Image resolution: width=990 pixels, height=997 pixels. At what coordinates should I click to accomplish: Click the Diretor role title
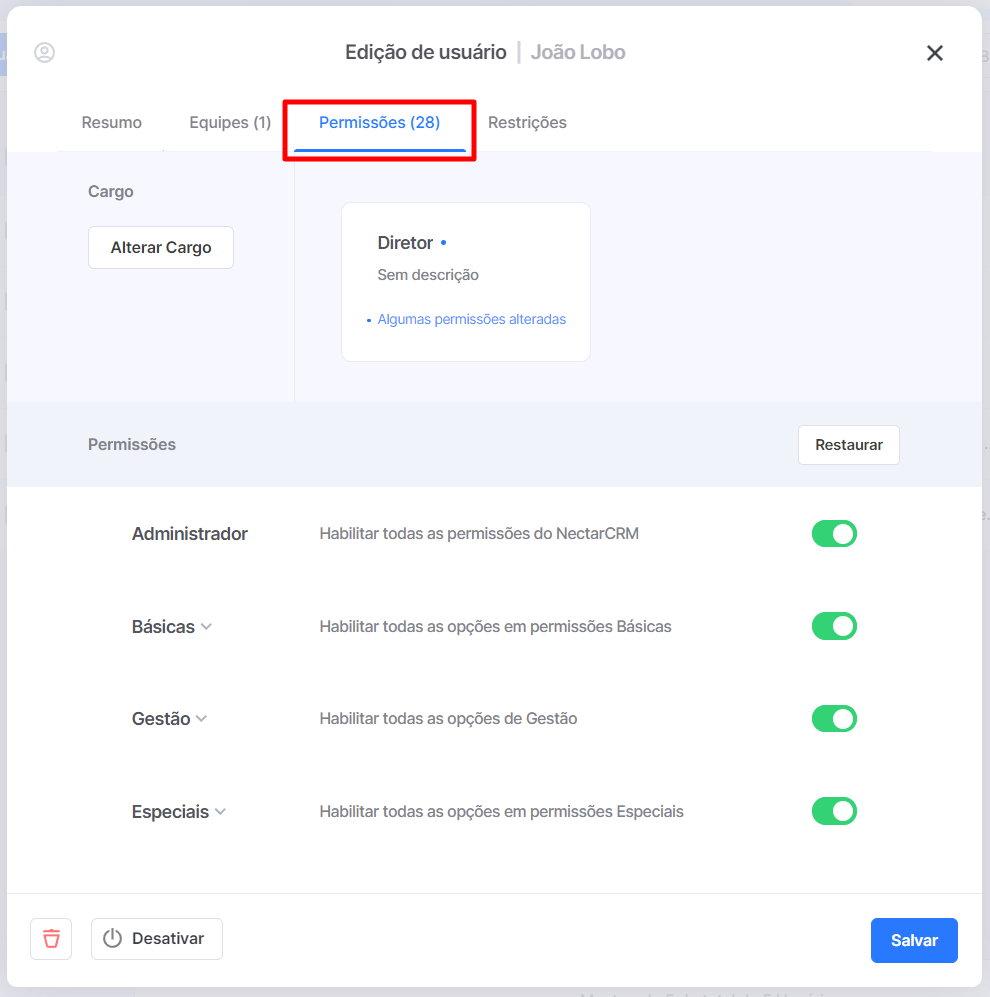click(x=405, y=243)
